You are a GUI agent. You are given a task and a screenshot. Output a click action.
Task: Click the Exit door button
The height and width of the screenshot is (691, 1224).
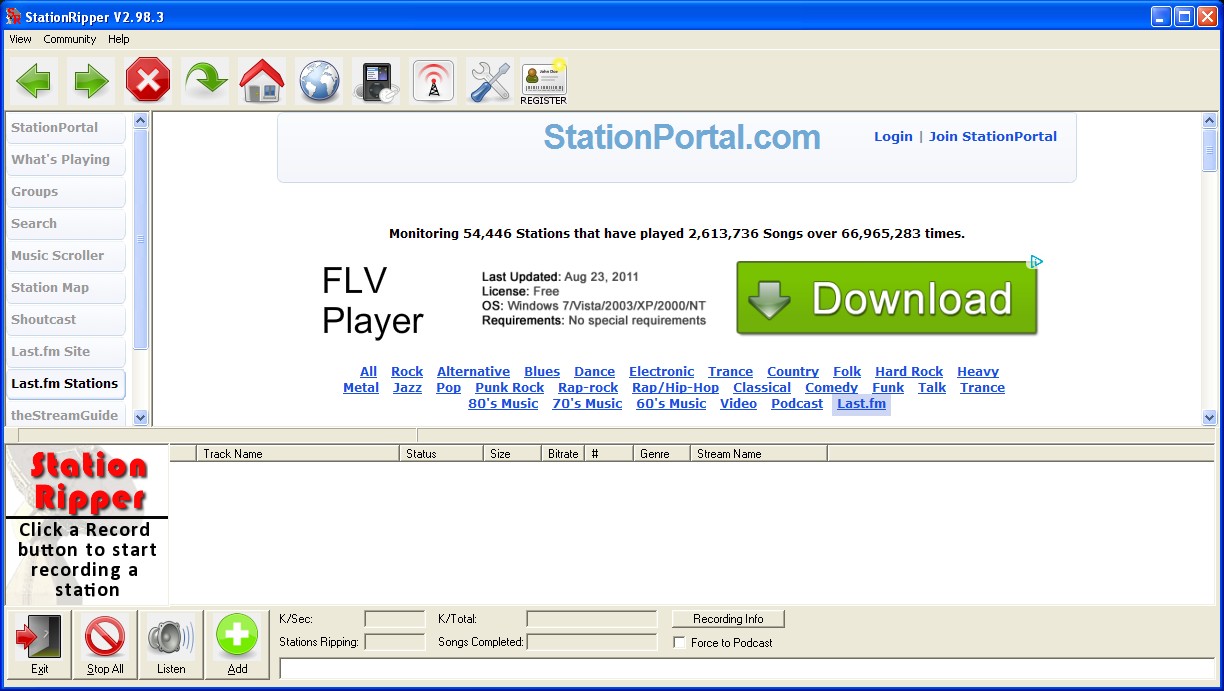click(x=39, y=645)
